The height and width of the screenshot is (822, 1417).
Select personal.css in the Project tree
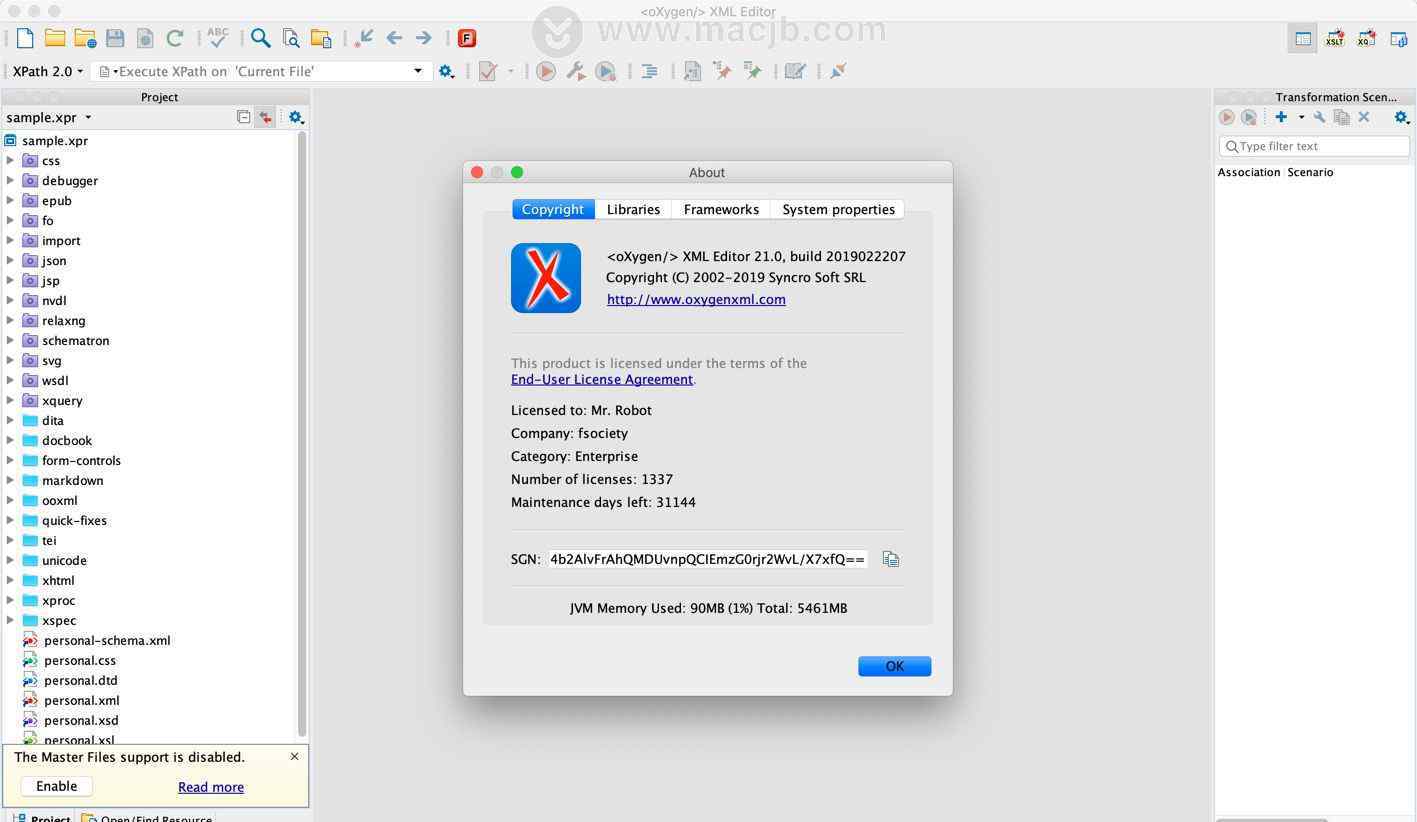point(80,660)
